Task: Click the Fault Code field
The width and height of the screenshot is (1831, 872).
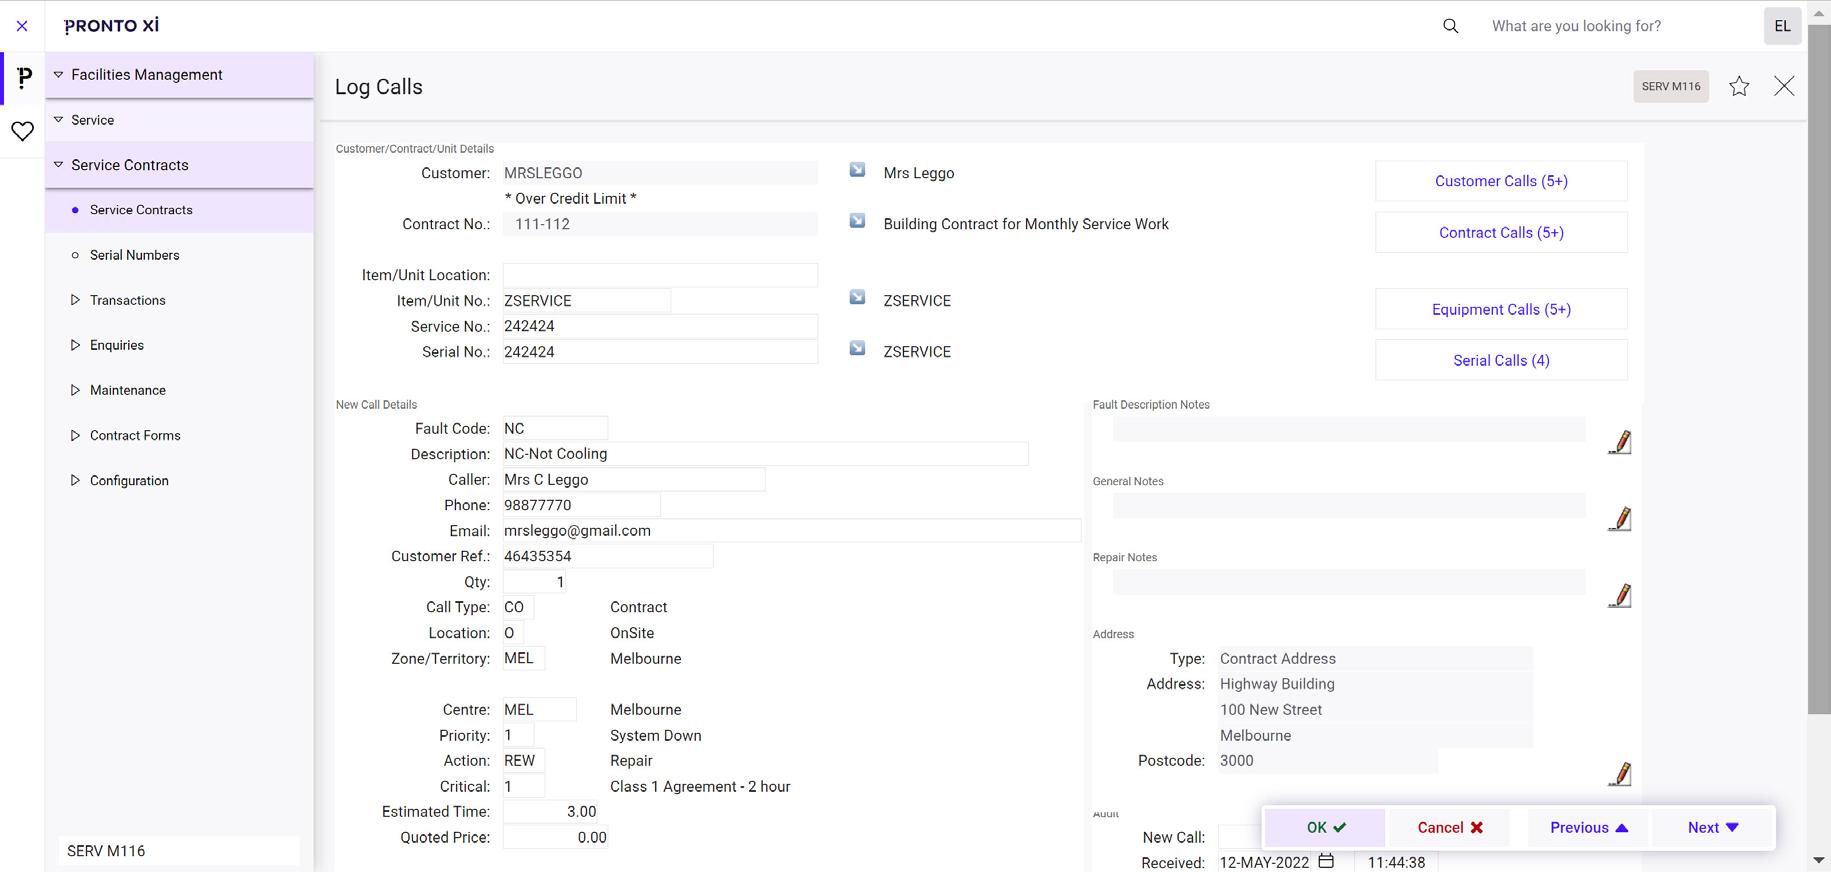Action: point(555,428)
